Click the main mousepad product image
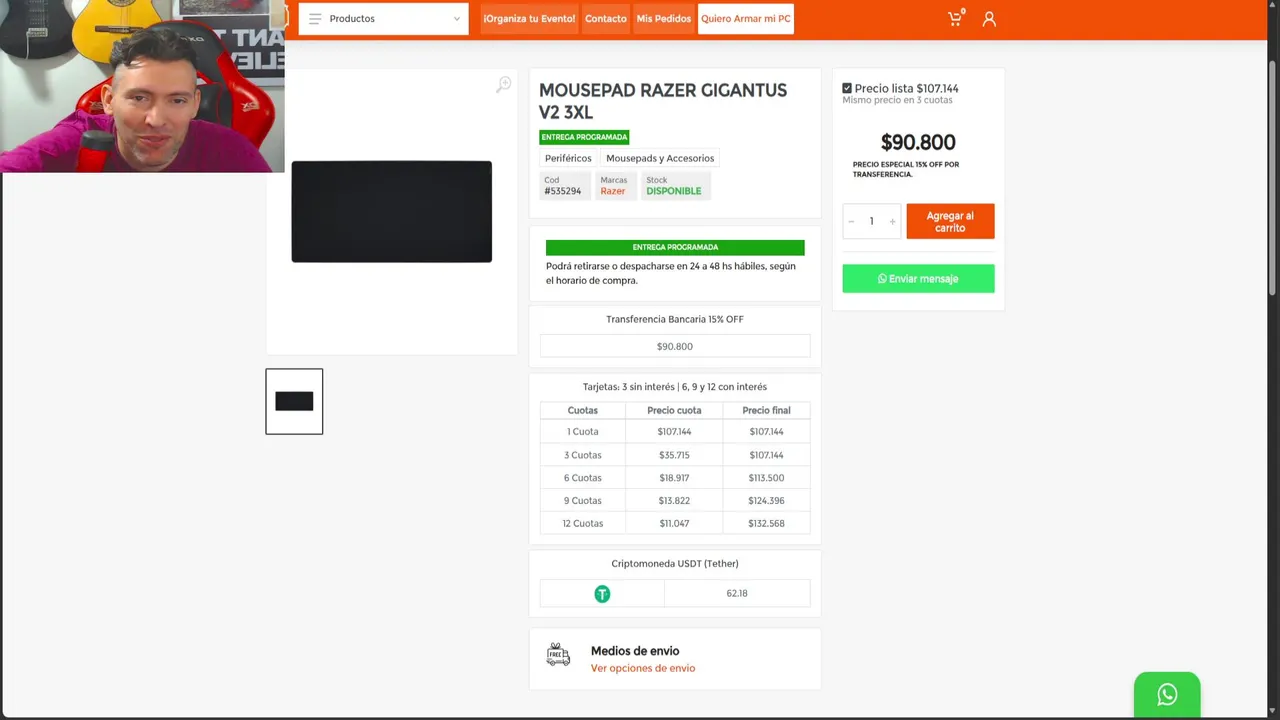 [392, 212]
